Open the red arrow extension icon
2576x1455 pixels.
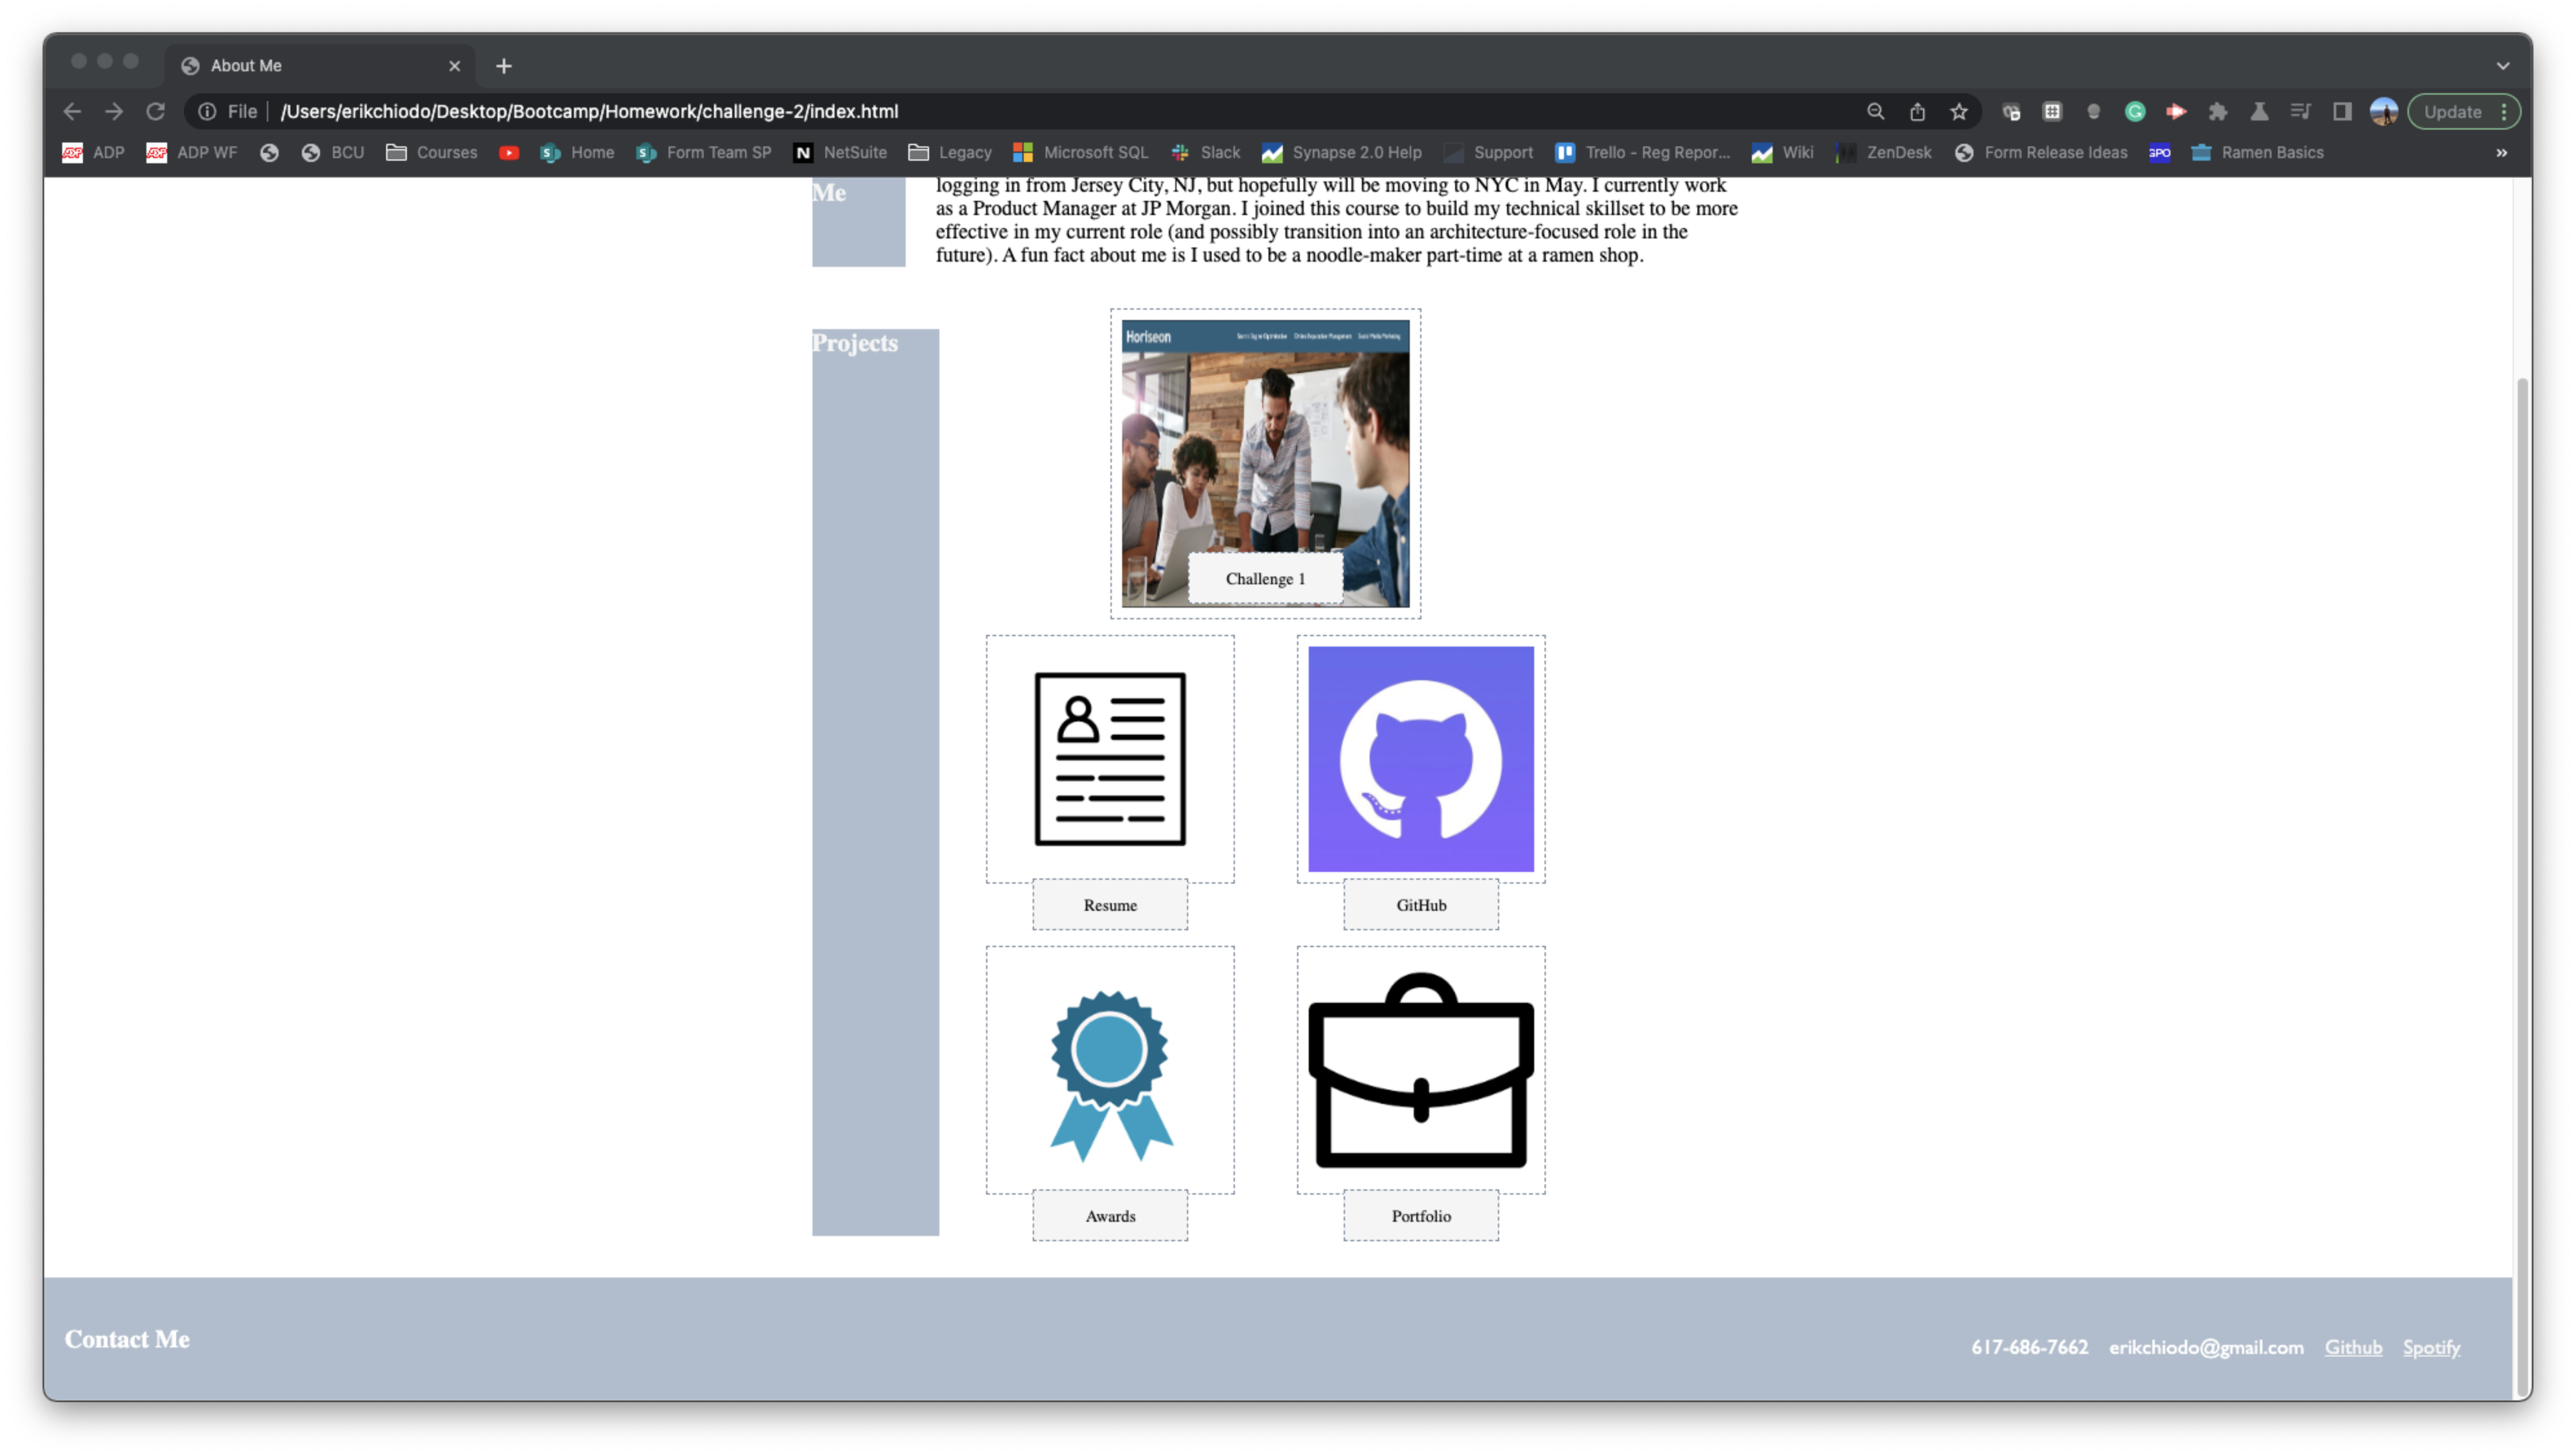click(x=2176, y=112)
